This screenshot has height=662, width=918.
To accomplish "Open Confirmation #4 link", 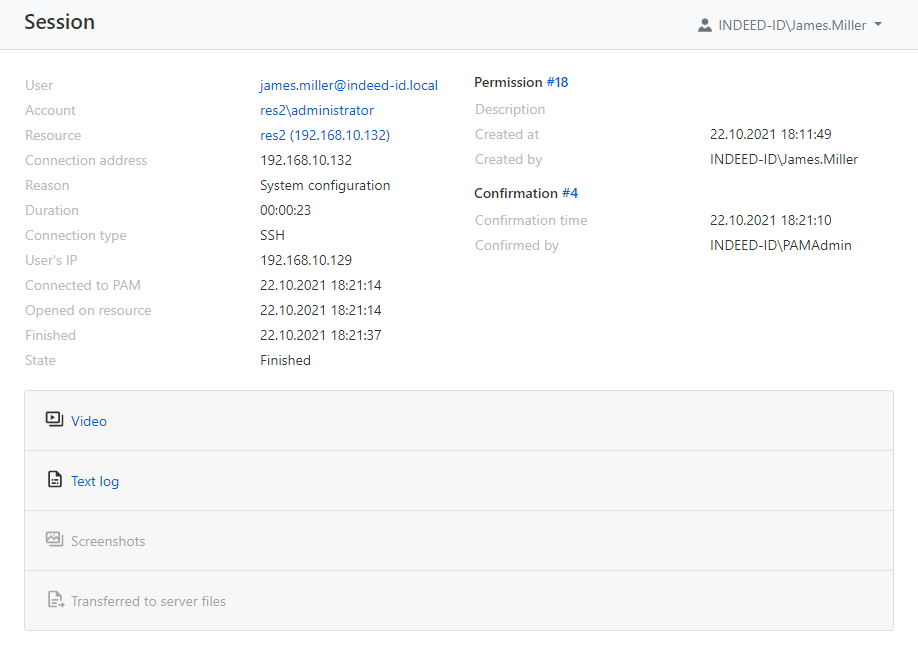I will point(569,193).
